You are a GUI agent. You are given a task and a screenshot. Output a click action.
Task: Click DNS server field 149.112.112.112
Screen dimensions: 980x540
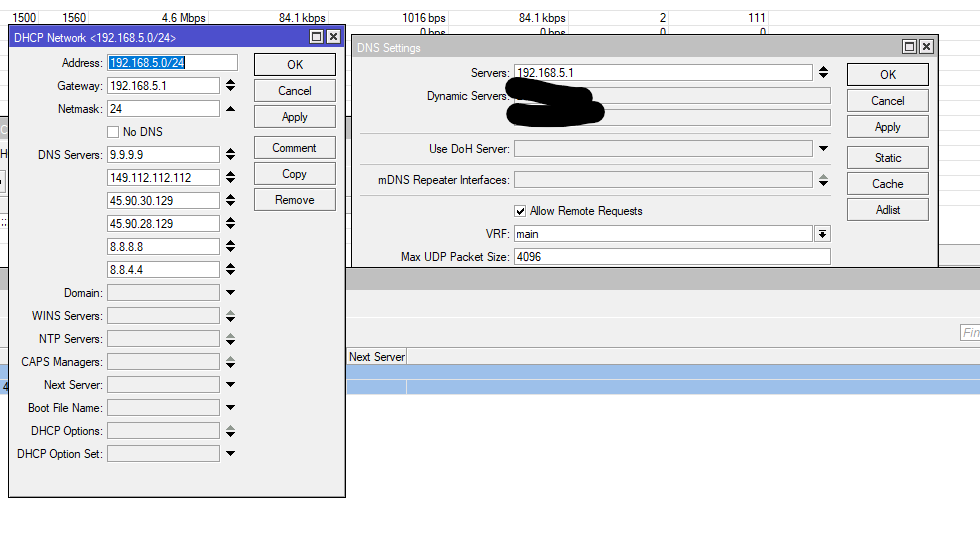point(163,178)
